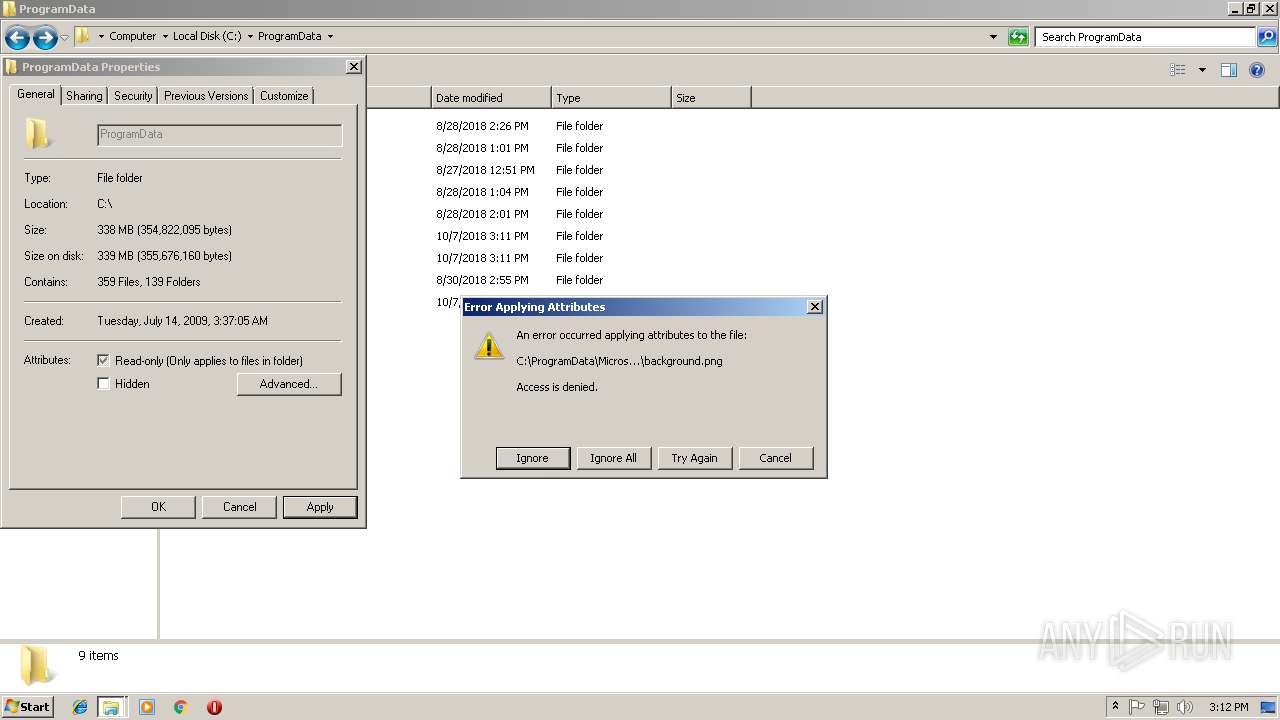Click the file path C:\ProgramData\Micros...\background.png

(619, 361)
